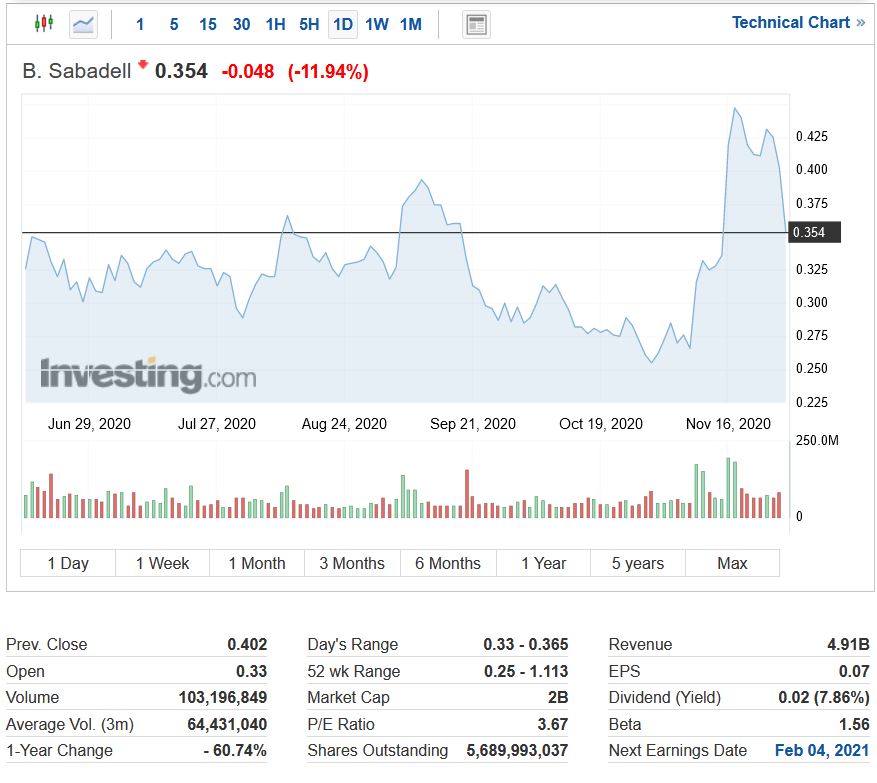Click the -0.048 price change value
This screenshot has width=877, height=783.
point(248,72)
